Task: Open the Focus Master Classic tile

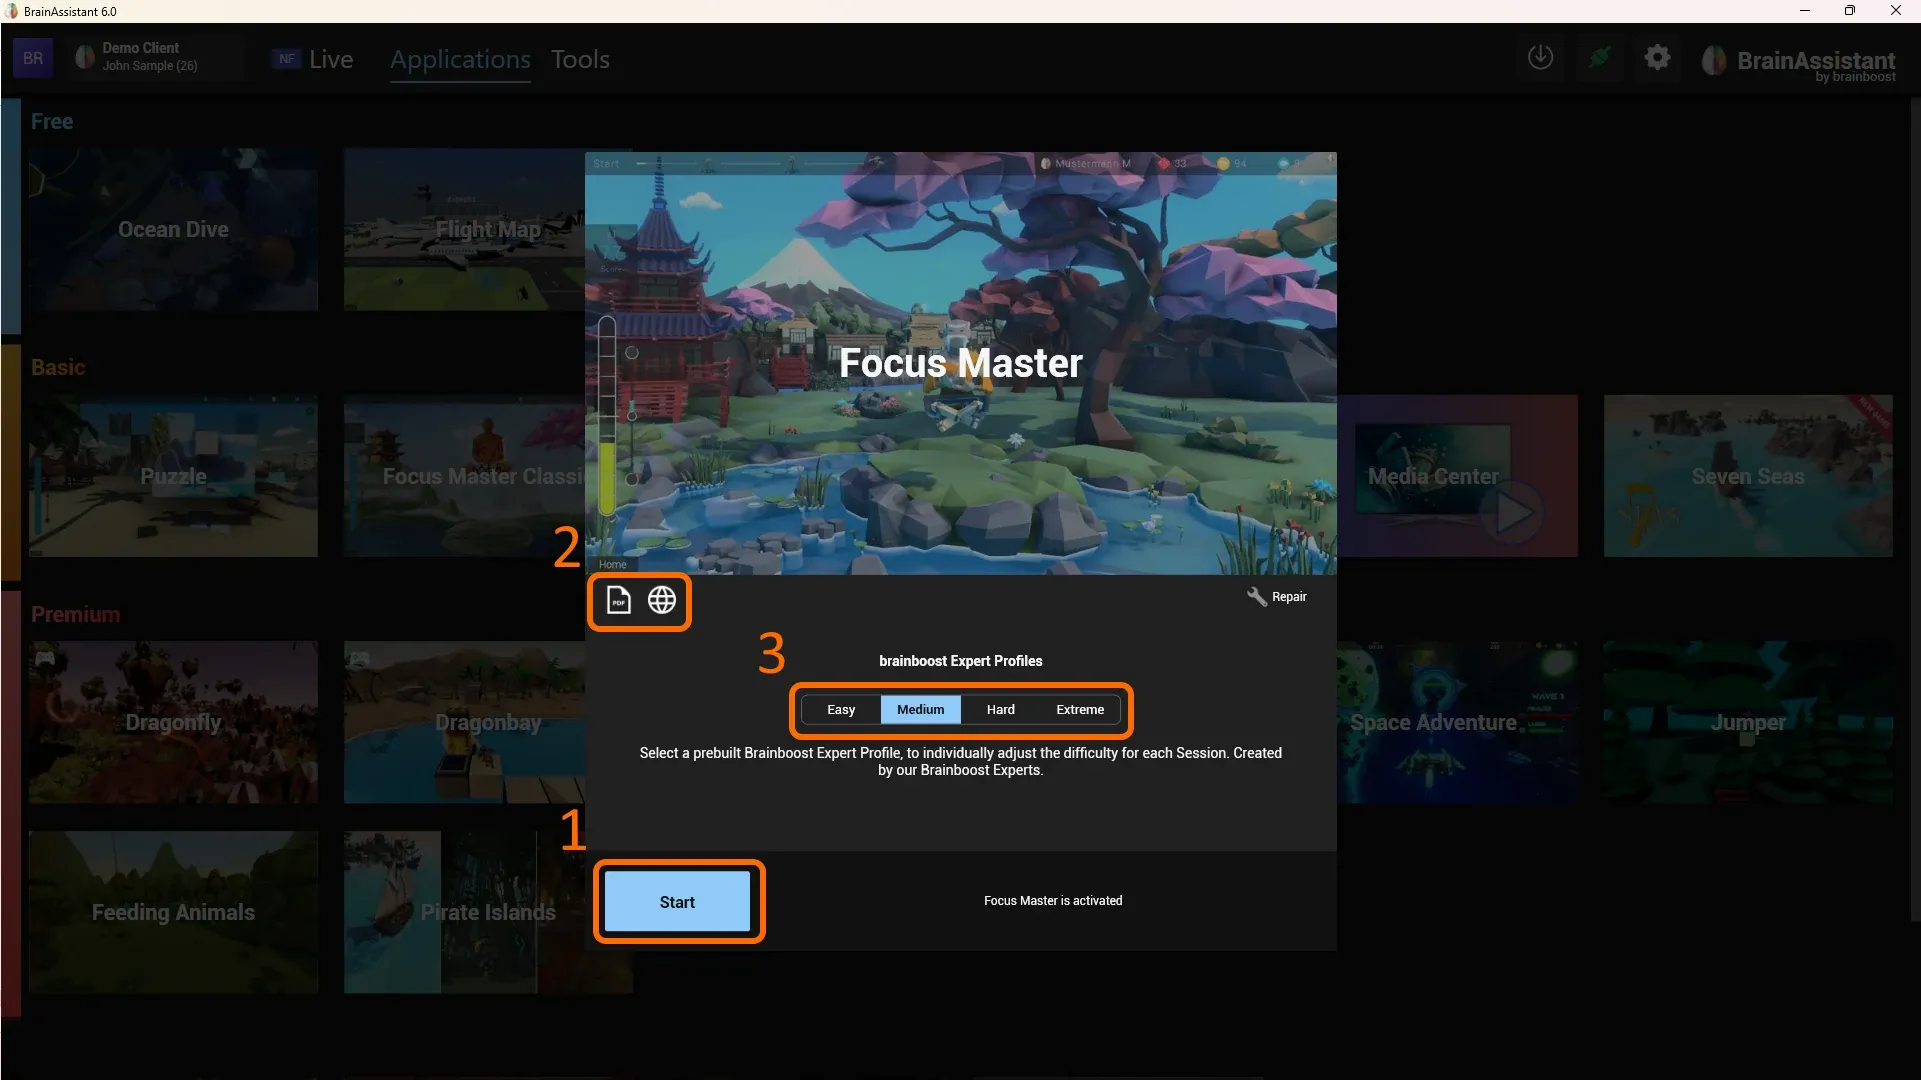Action: (x=464, y=476)
